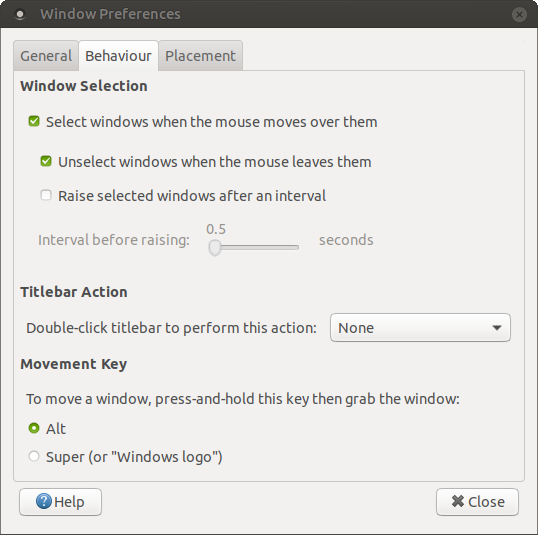Click the "Raise selected windows after an interval" label
The height and width of the screenshot is (535, 538).
point(192,196)
